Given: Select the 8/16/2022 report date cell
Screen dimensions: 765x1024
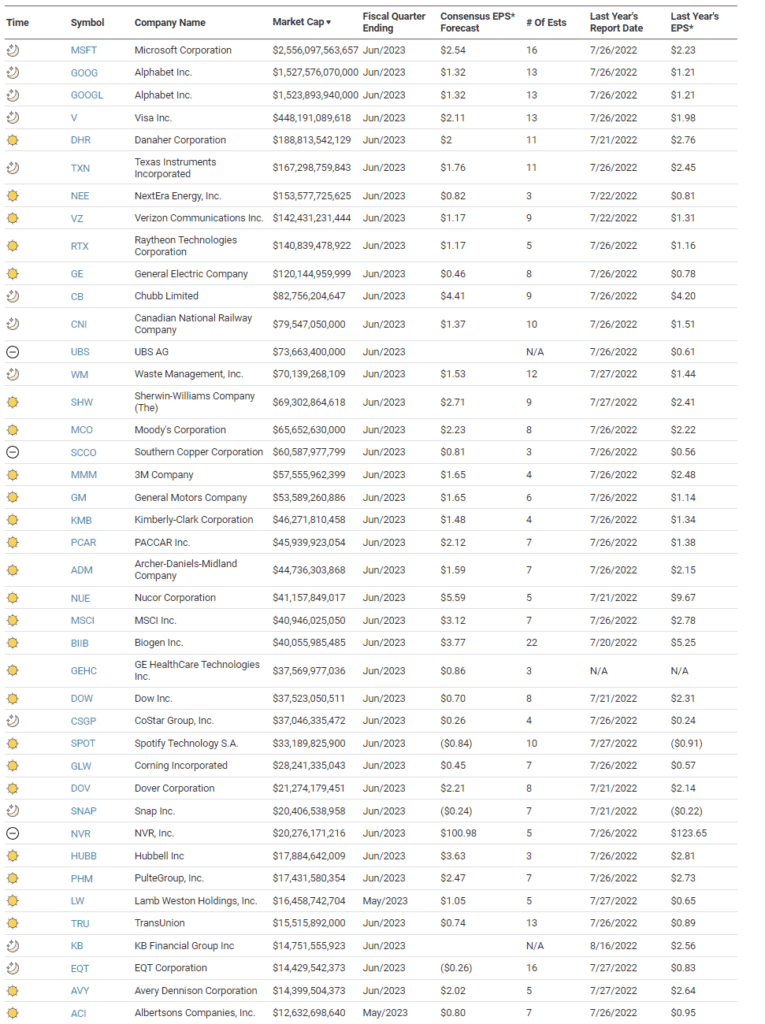Looking at the screenshot, I should pyautogui.click(x=613, y=946).
